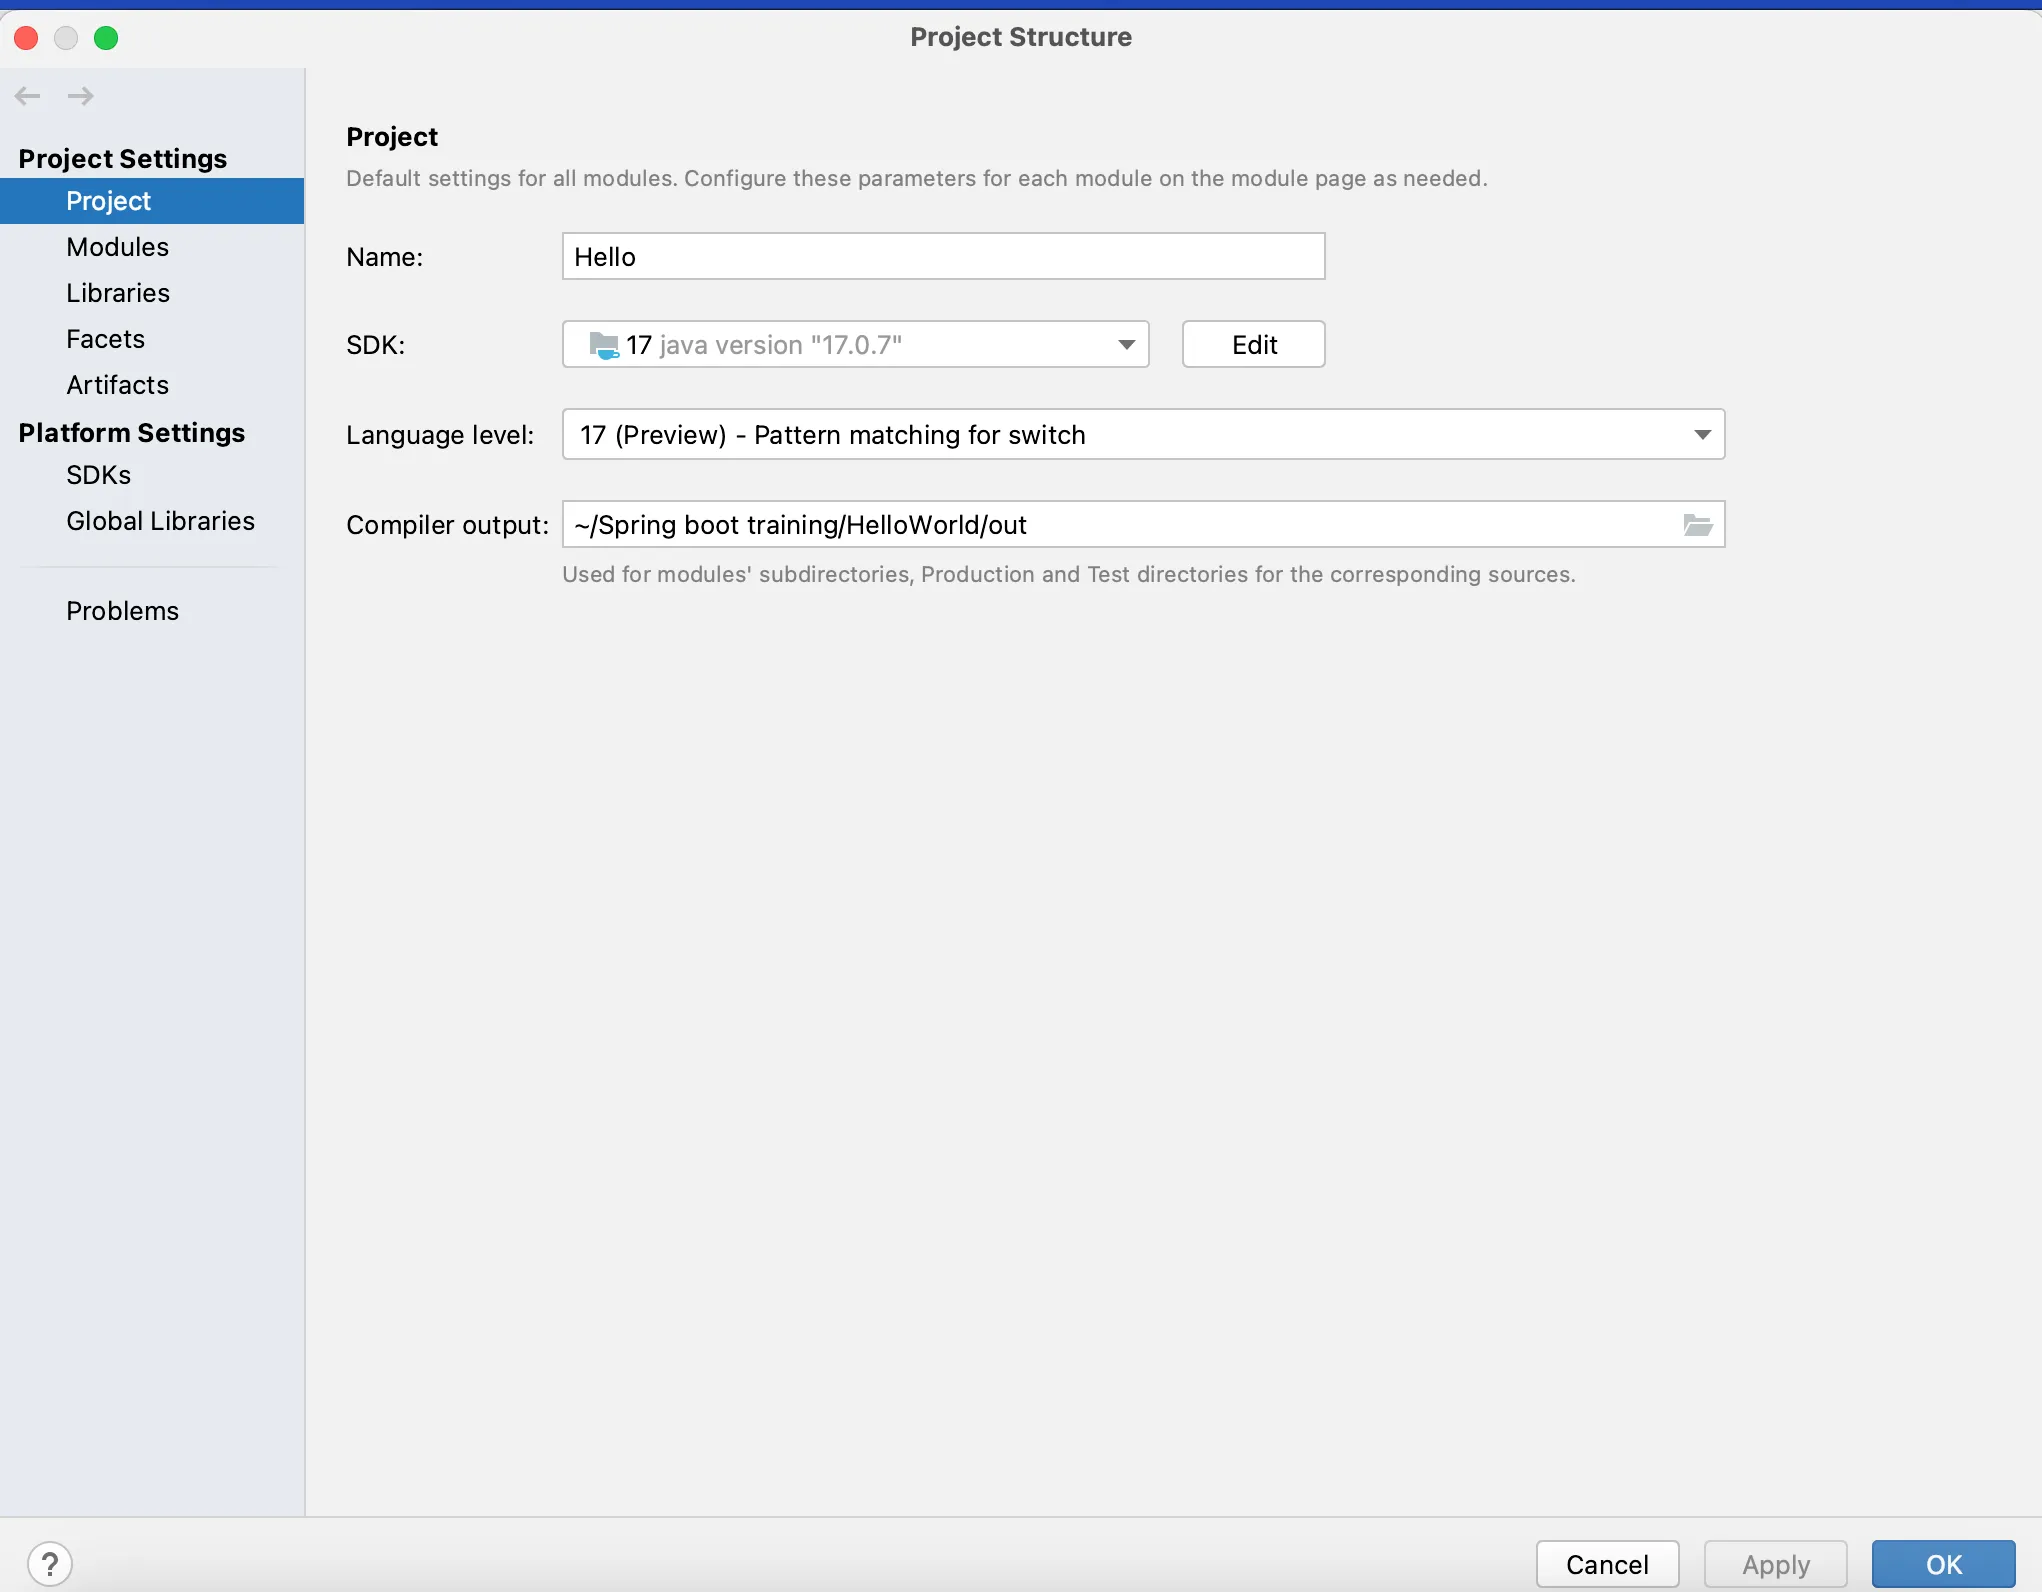Select Modules in Project Settings
2042x1592 pixels.
(x=117, y=247)
